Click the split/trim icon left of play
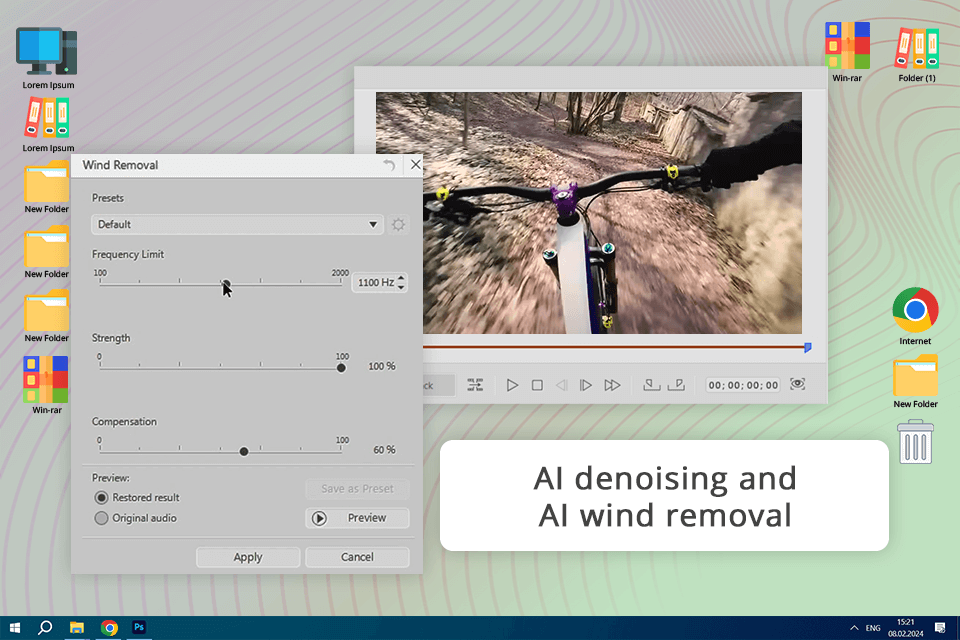Screen dimensions: 960x640 475,385
